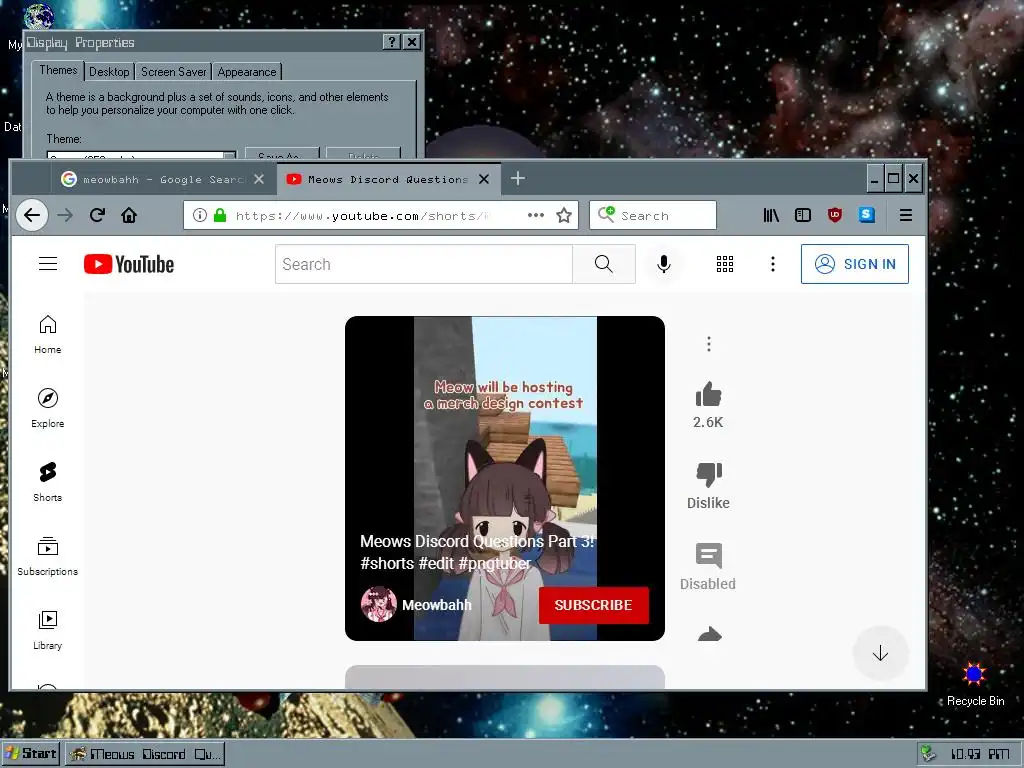Dislike the short with thumbs down
This screenshot has height=768, width=1024.
click(x=709, y=475)
